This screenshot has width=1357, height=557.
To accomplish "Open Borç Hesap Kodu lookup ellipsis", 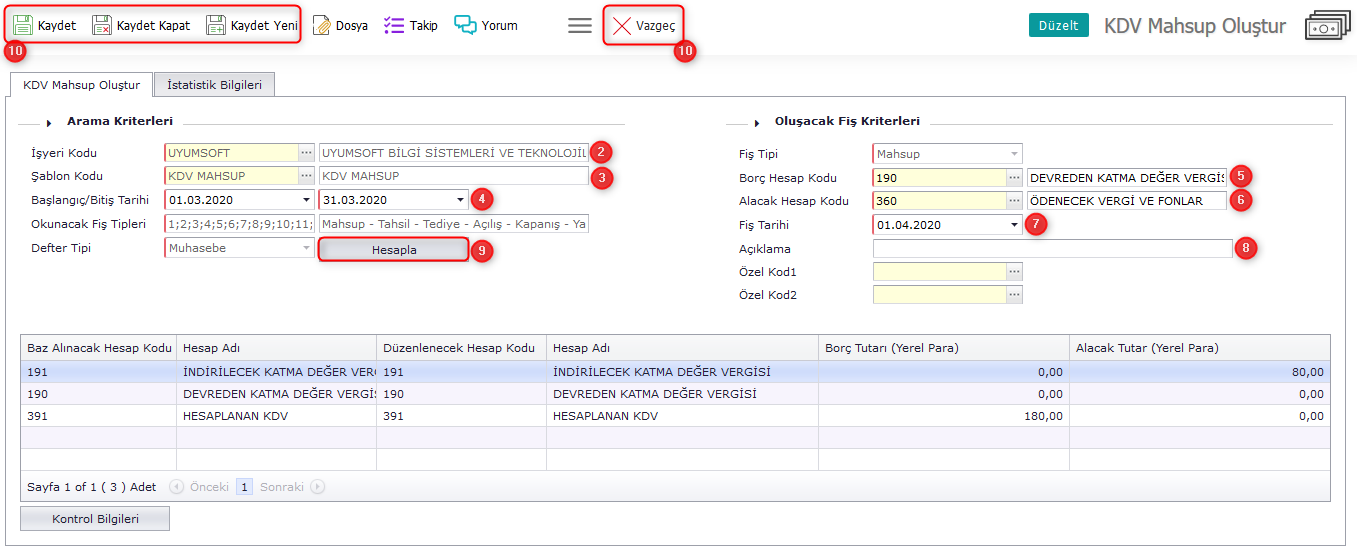I will (x=1014, y=178).
